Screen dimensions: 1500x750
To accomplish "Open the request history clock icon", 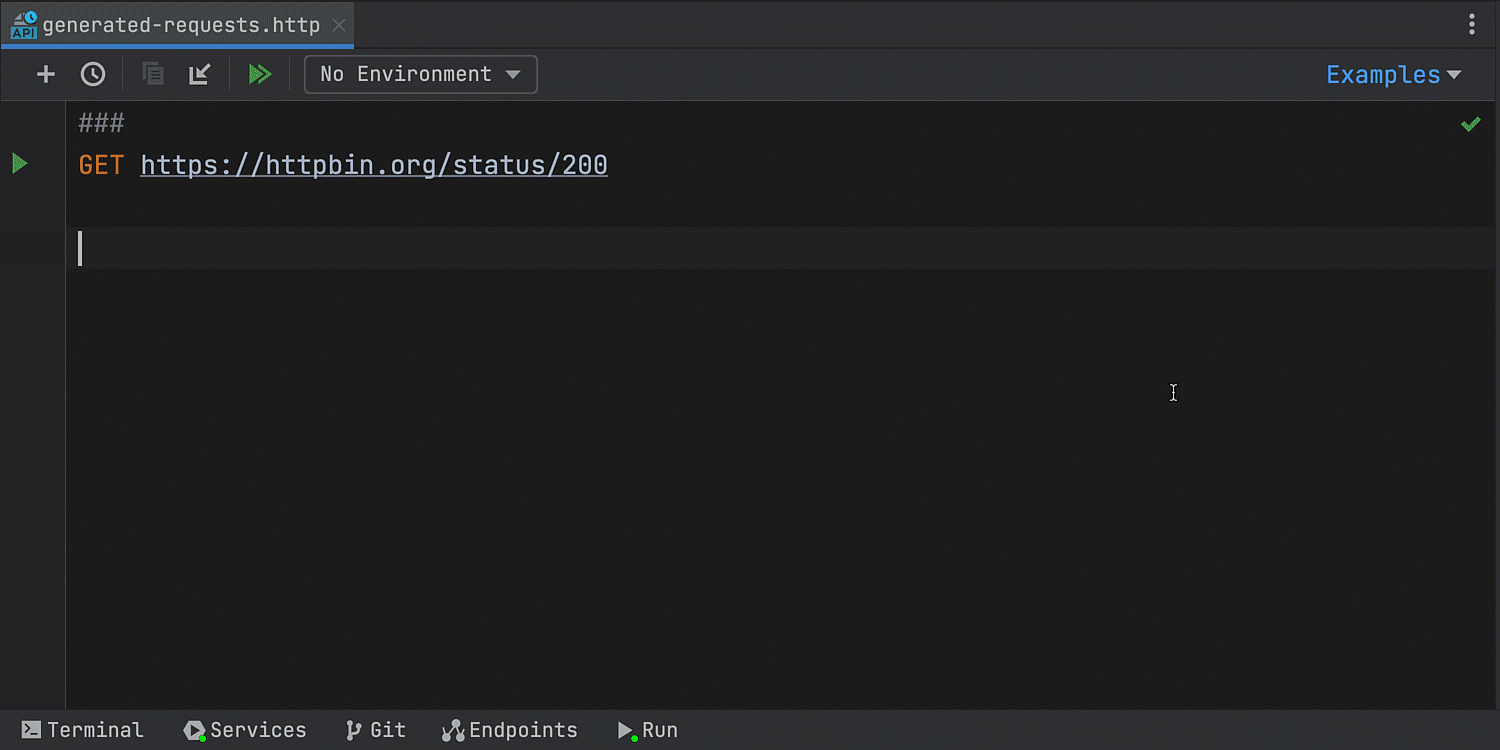I will (x=93, y=74).
